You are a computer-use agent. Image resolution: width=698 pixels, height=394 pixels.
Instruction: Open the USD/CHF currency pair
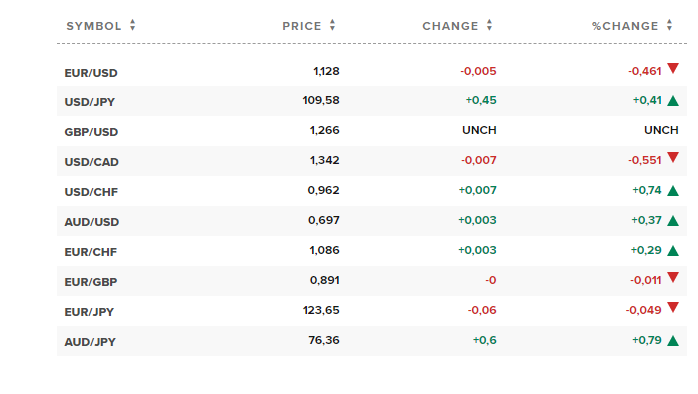(x=91, y=192)
